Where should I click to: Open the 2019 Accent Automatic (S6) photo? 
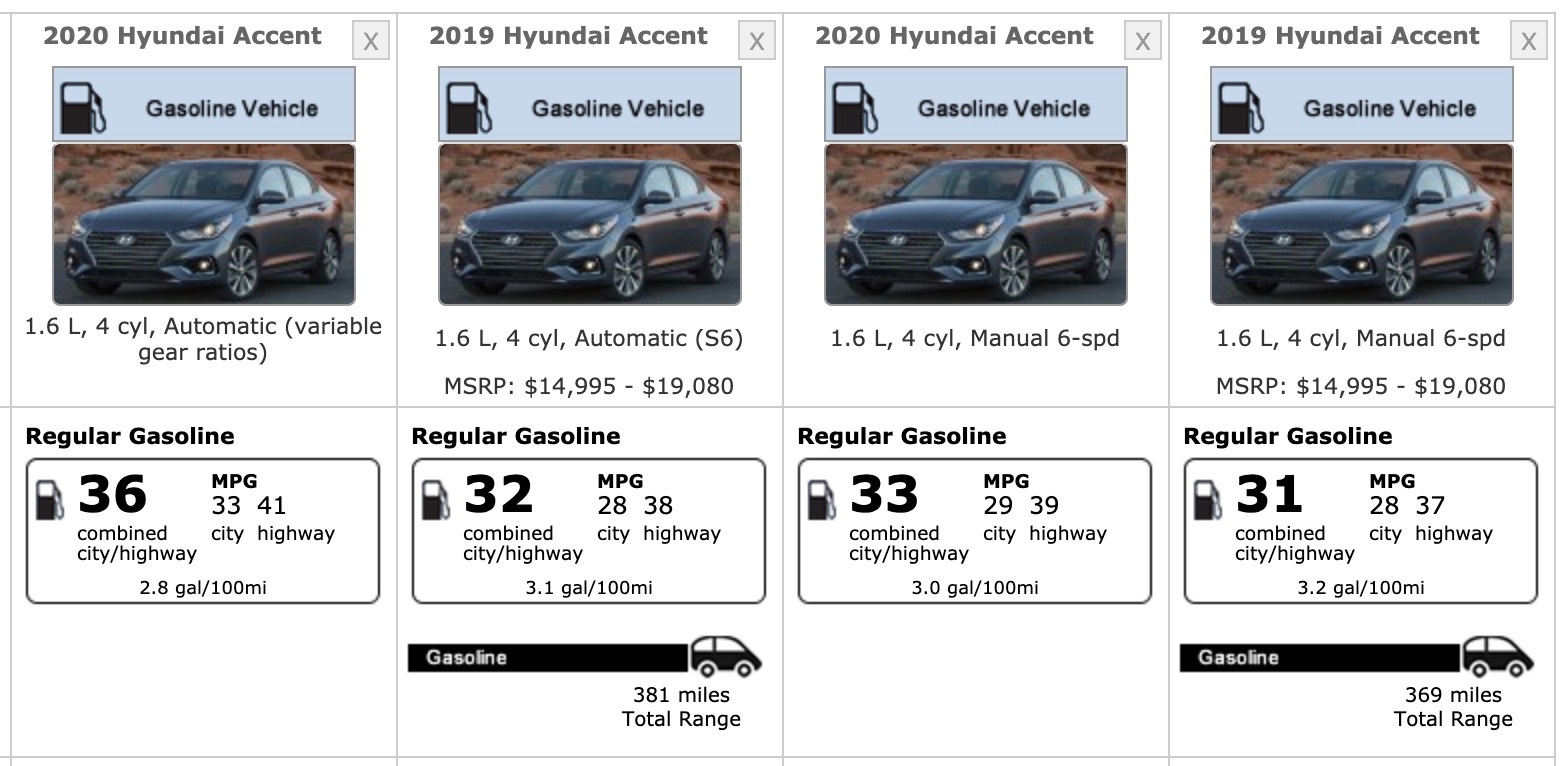pyautogui.click(x=590, y=224)
